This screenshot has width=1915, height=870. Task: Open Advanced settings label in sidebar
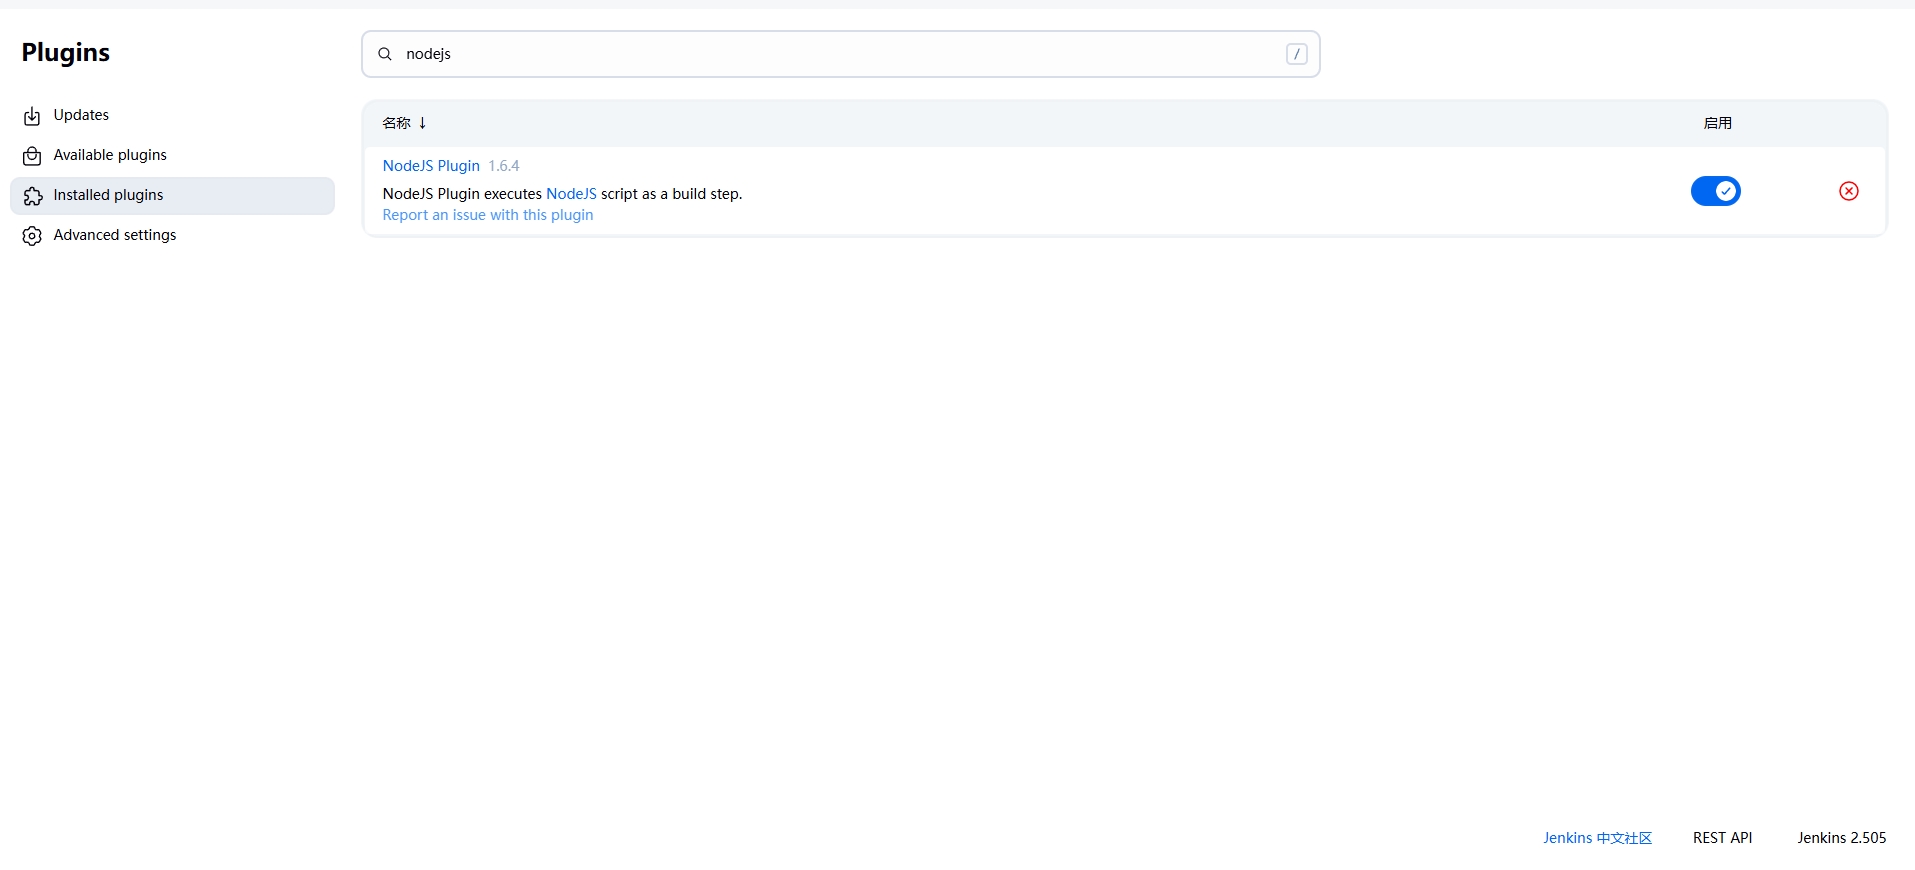115,235
